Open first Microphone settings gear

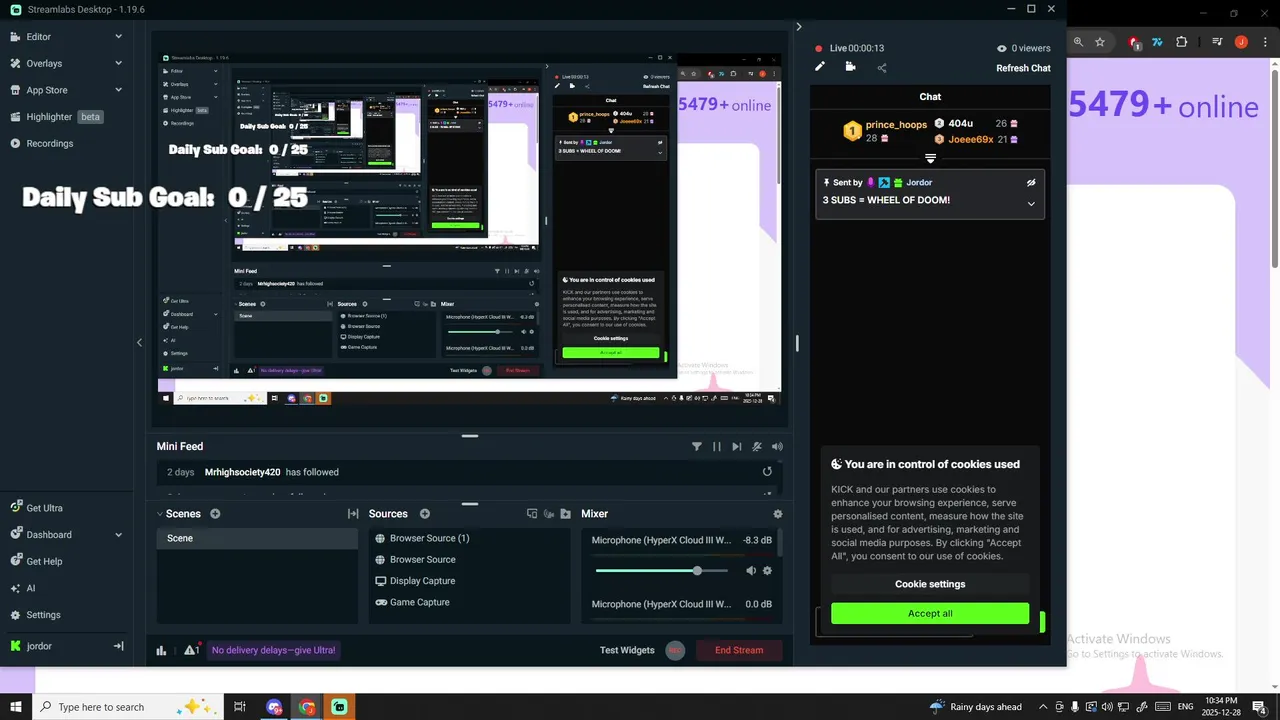click(767, 571)
